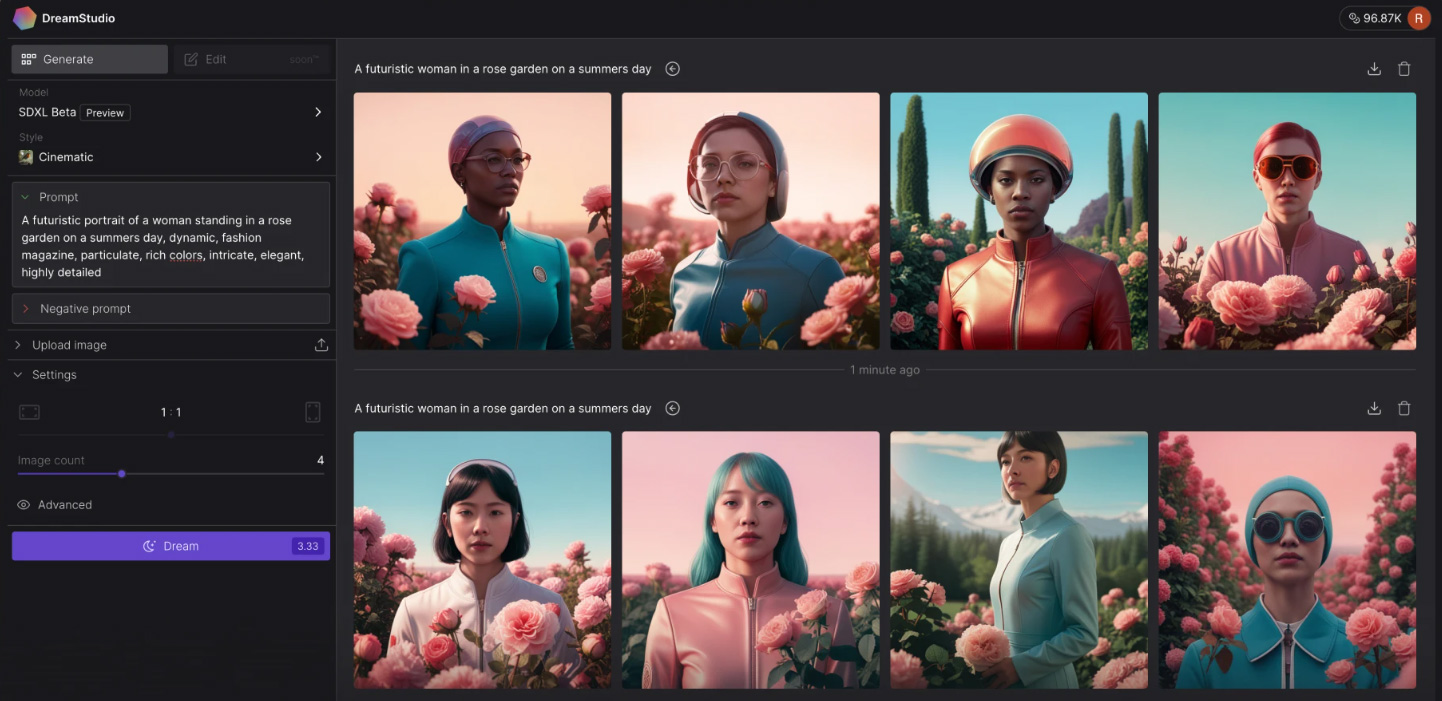The height and width of the screenshot is (701, 1442).
Task: Open the user avatar R menu
Action: [x=1418, y=18]
